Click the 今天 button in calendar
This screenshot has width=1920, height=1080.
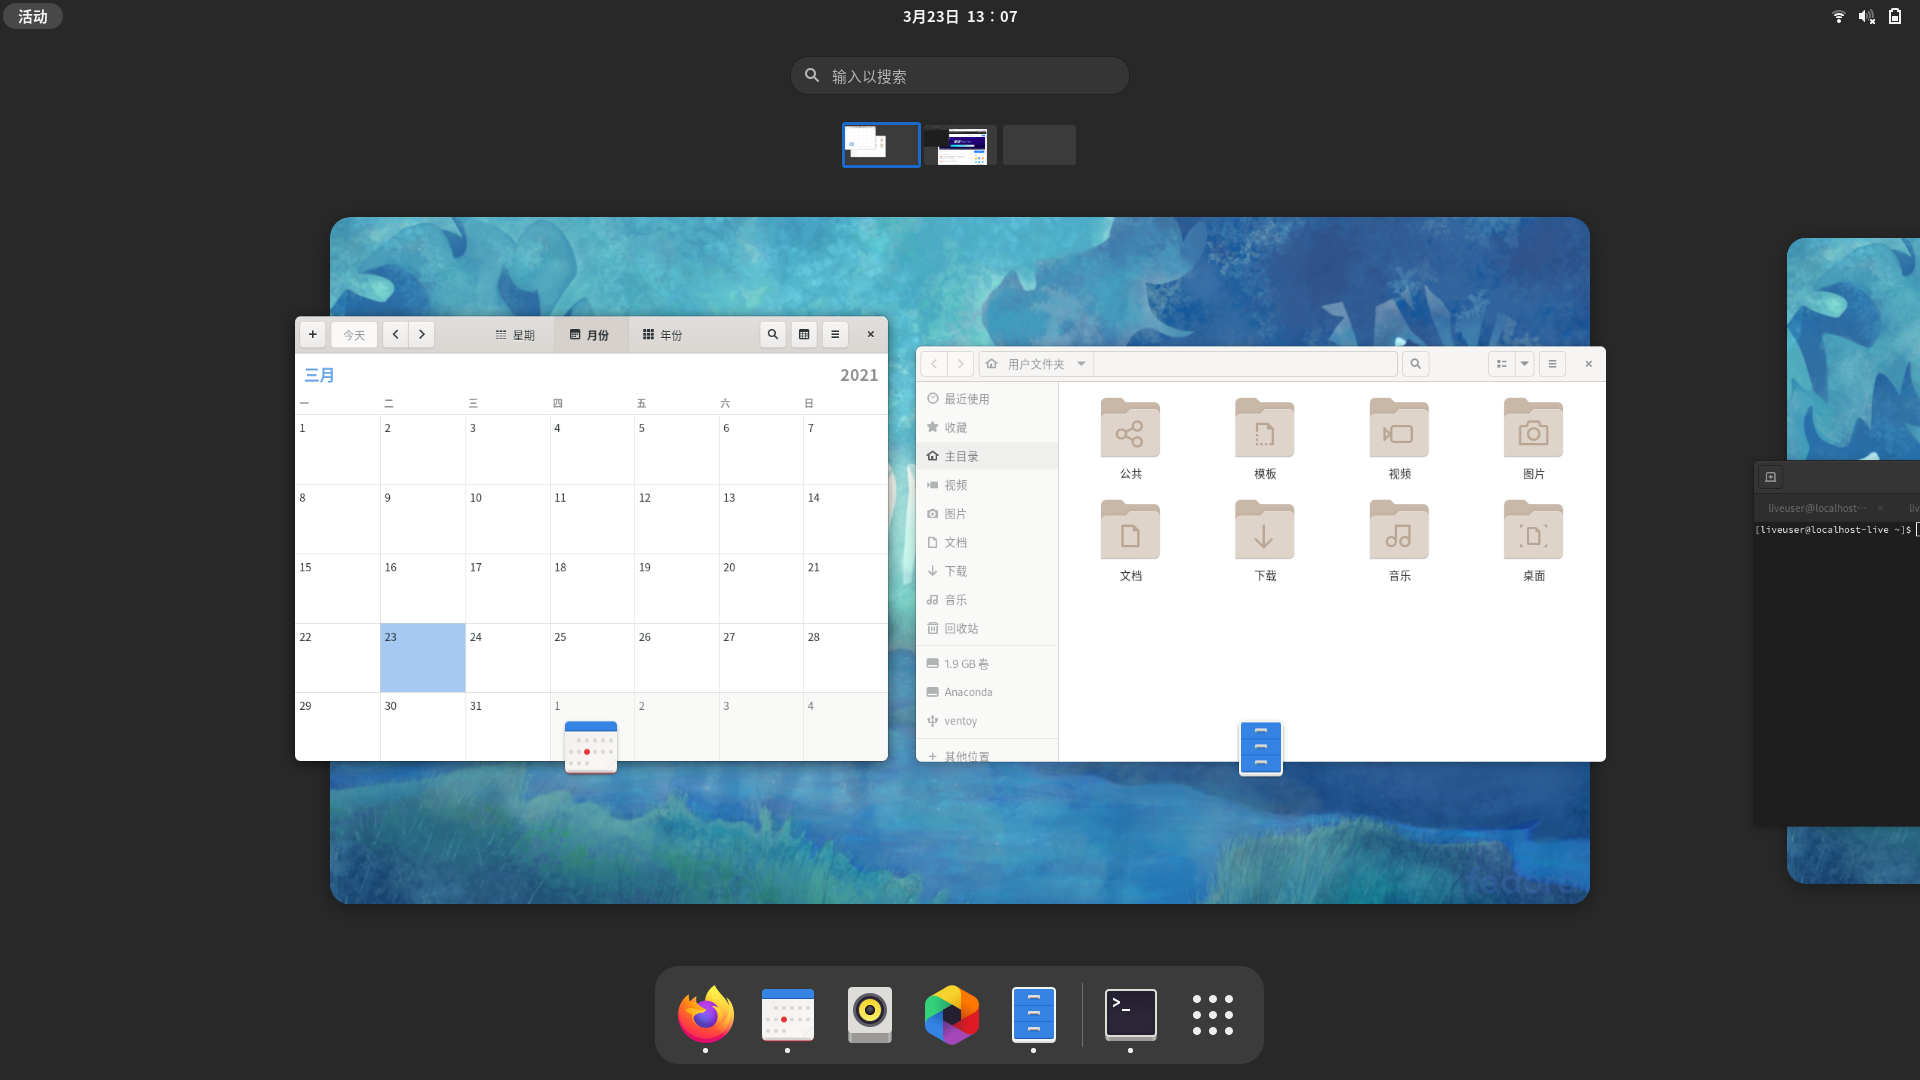pyautogui.click(x=354, y=335)
